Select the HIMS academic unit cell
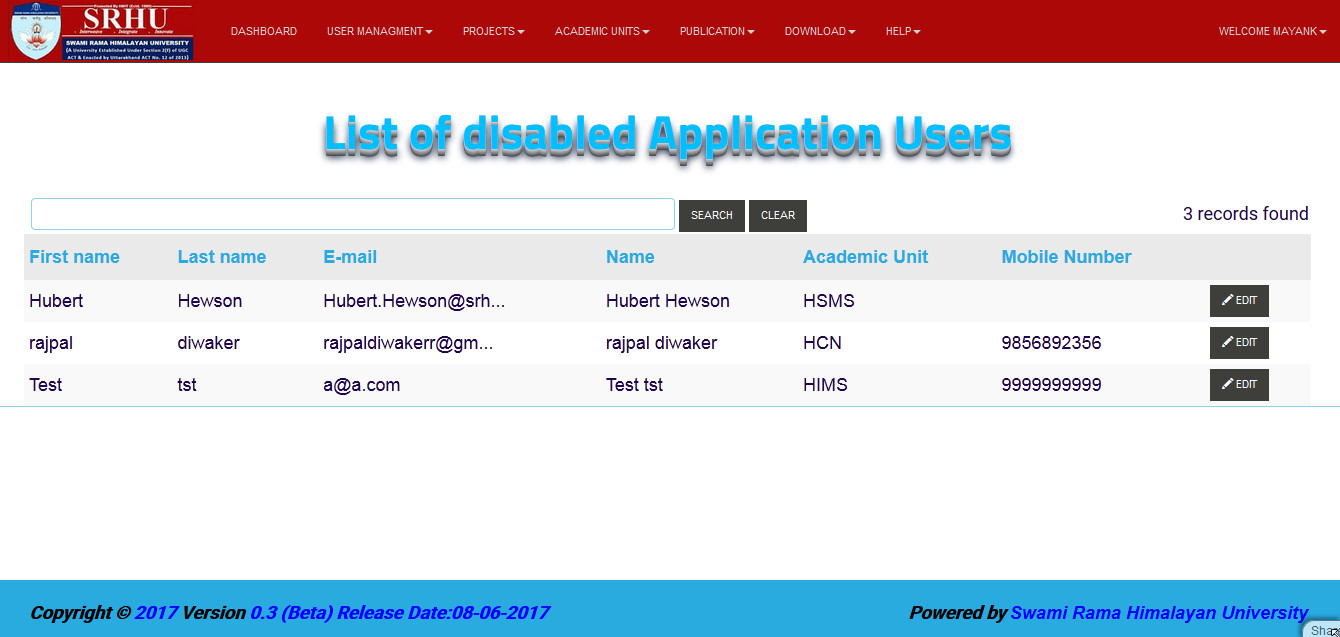The width and height of the screenshot is (1340, 637). coord(825,385)
